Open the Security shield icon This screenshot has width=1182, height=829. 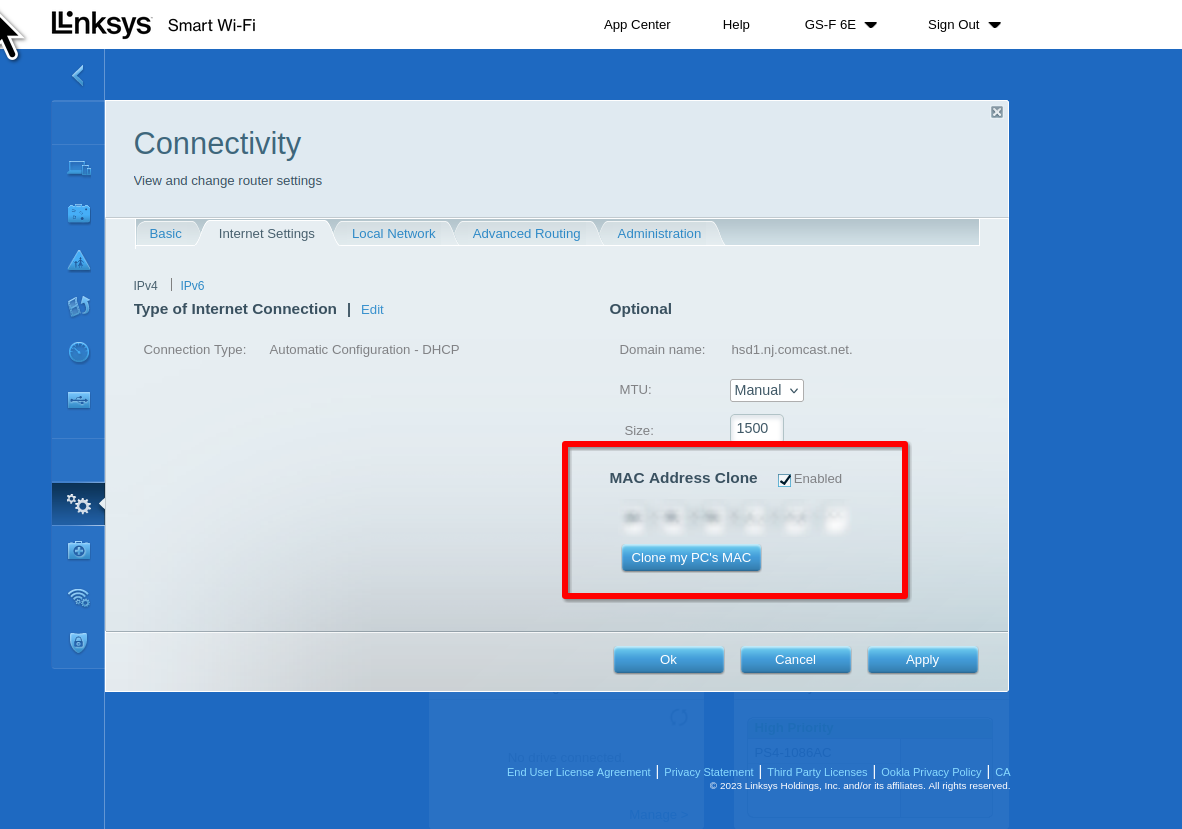pyautogui.click(x=78, y=642)
